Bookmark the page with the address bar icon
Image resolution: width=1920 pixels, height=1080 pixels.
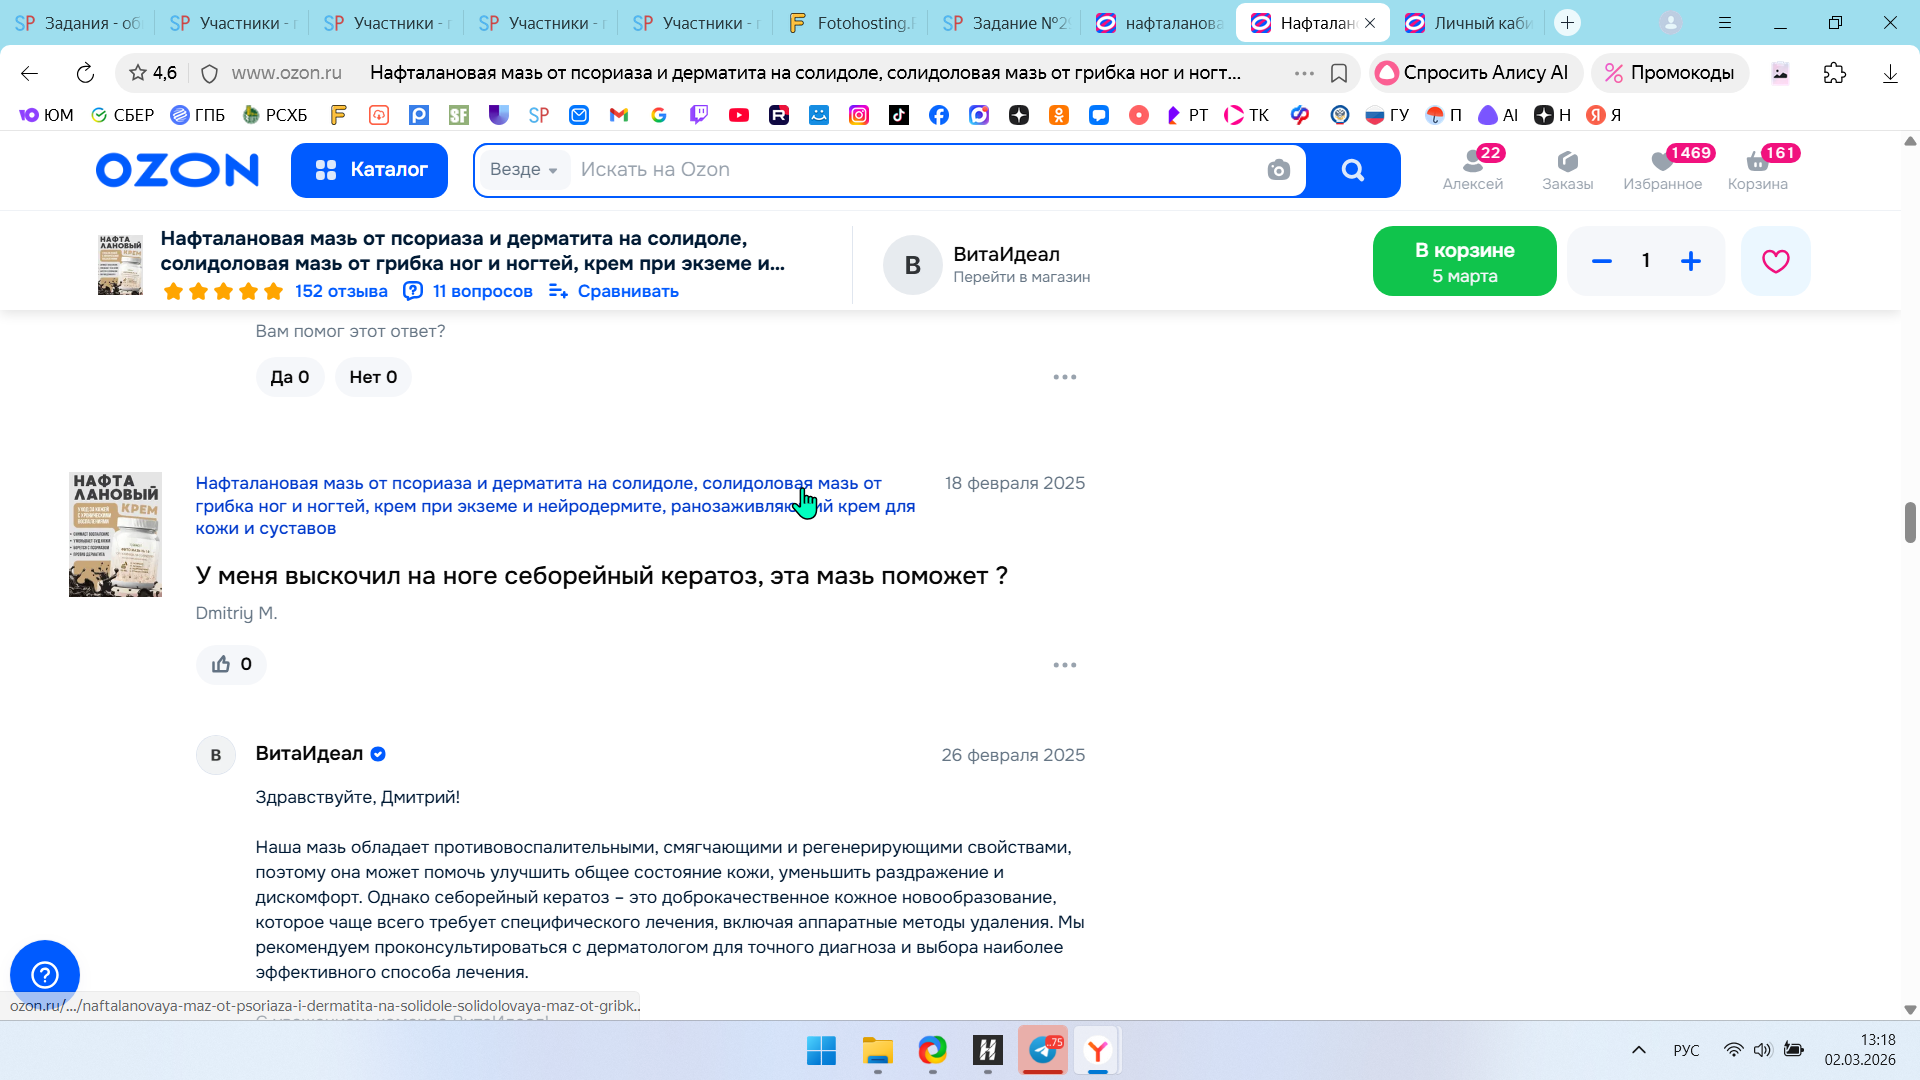click(x=1339, y=73)
